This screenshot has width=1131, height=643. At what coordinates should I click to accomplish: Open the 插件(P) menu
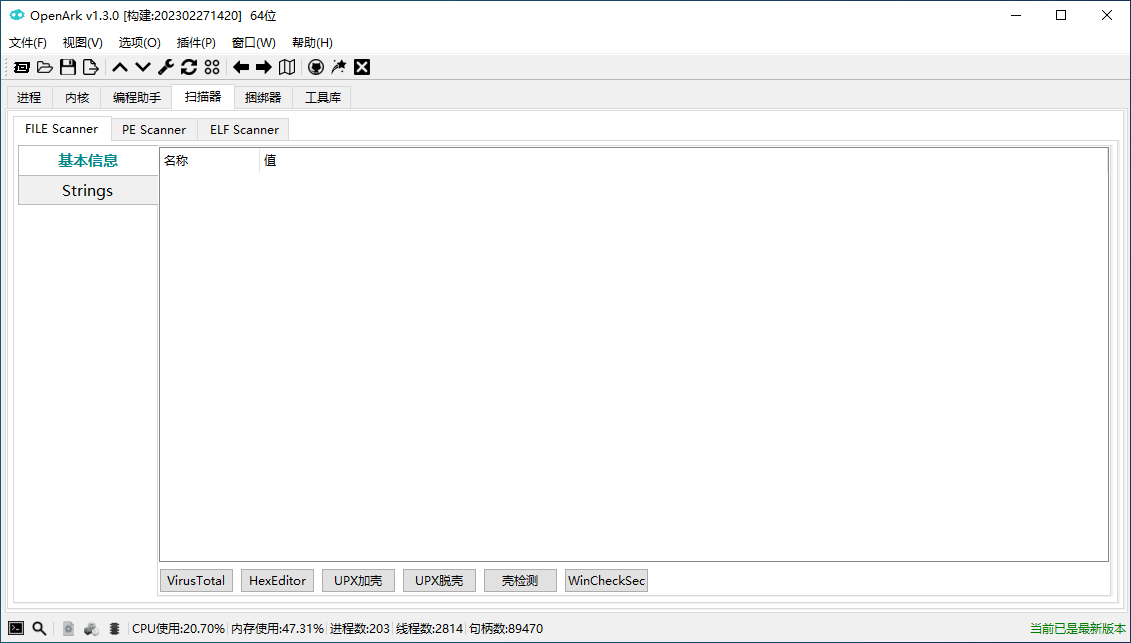point(196,43)
